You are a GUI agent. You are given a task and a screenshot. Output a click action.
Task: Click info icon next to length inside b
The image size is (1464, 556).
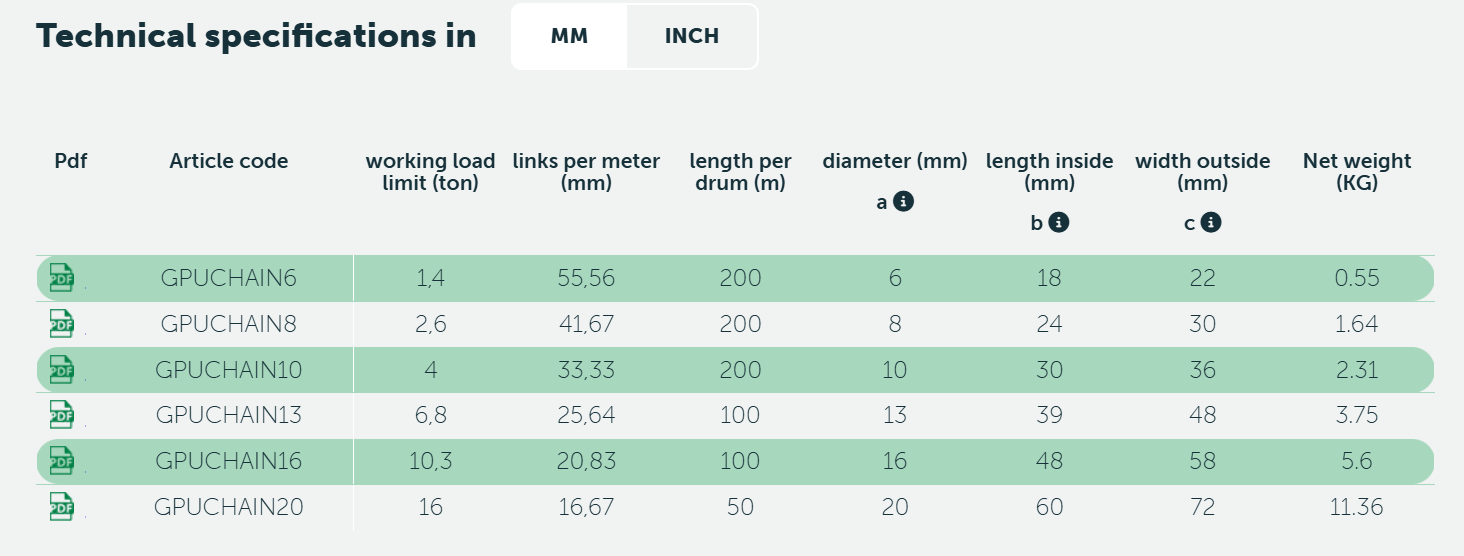(1059, 223)
